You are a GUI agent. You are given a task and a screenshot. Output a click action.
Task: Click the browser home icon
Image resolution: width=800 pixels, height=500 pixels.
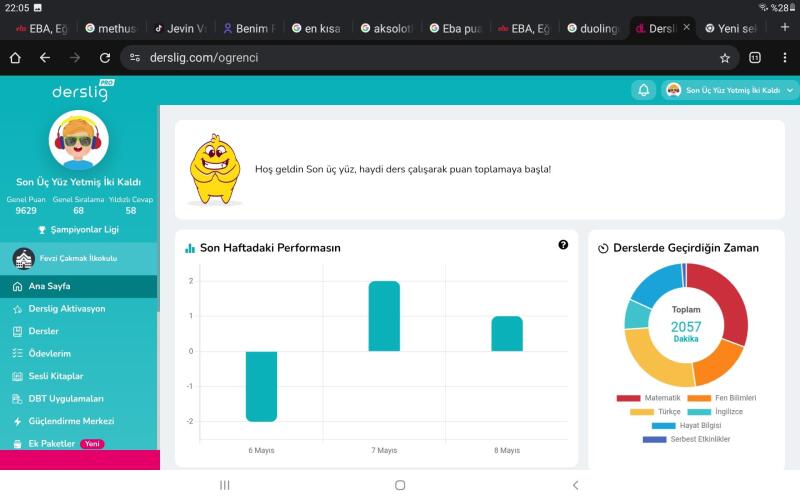pyautogui.click(x=15, y=58)
